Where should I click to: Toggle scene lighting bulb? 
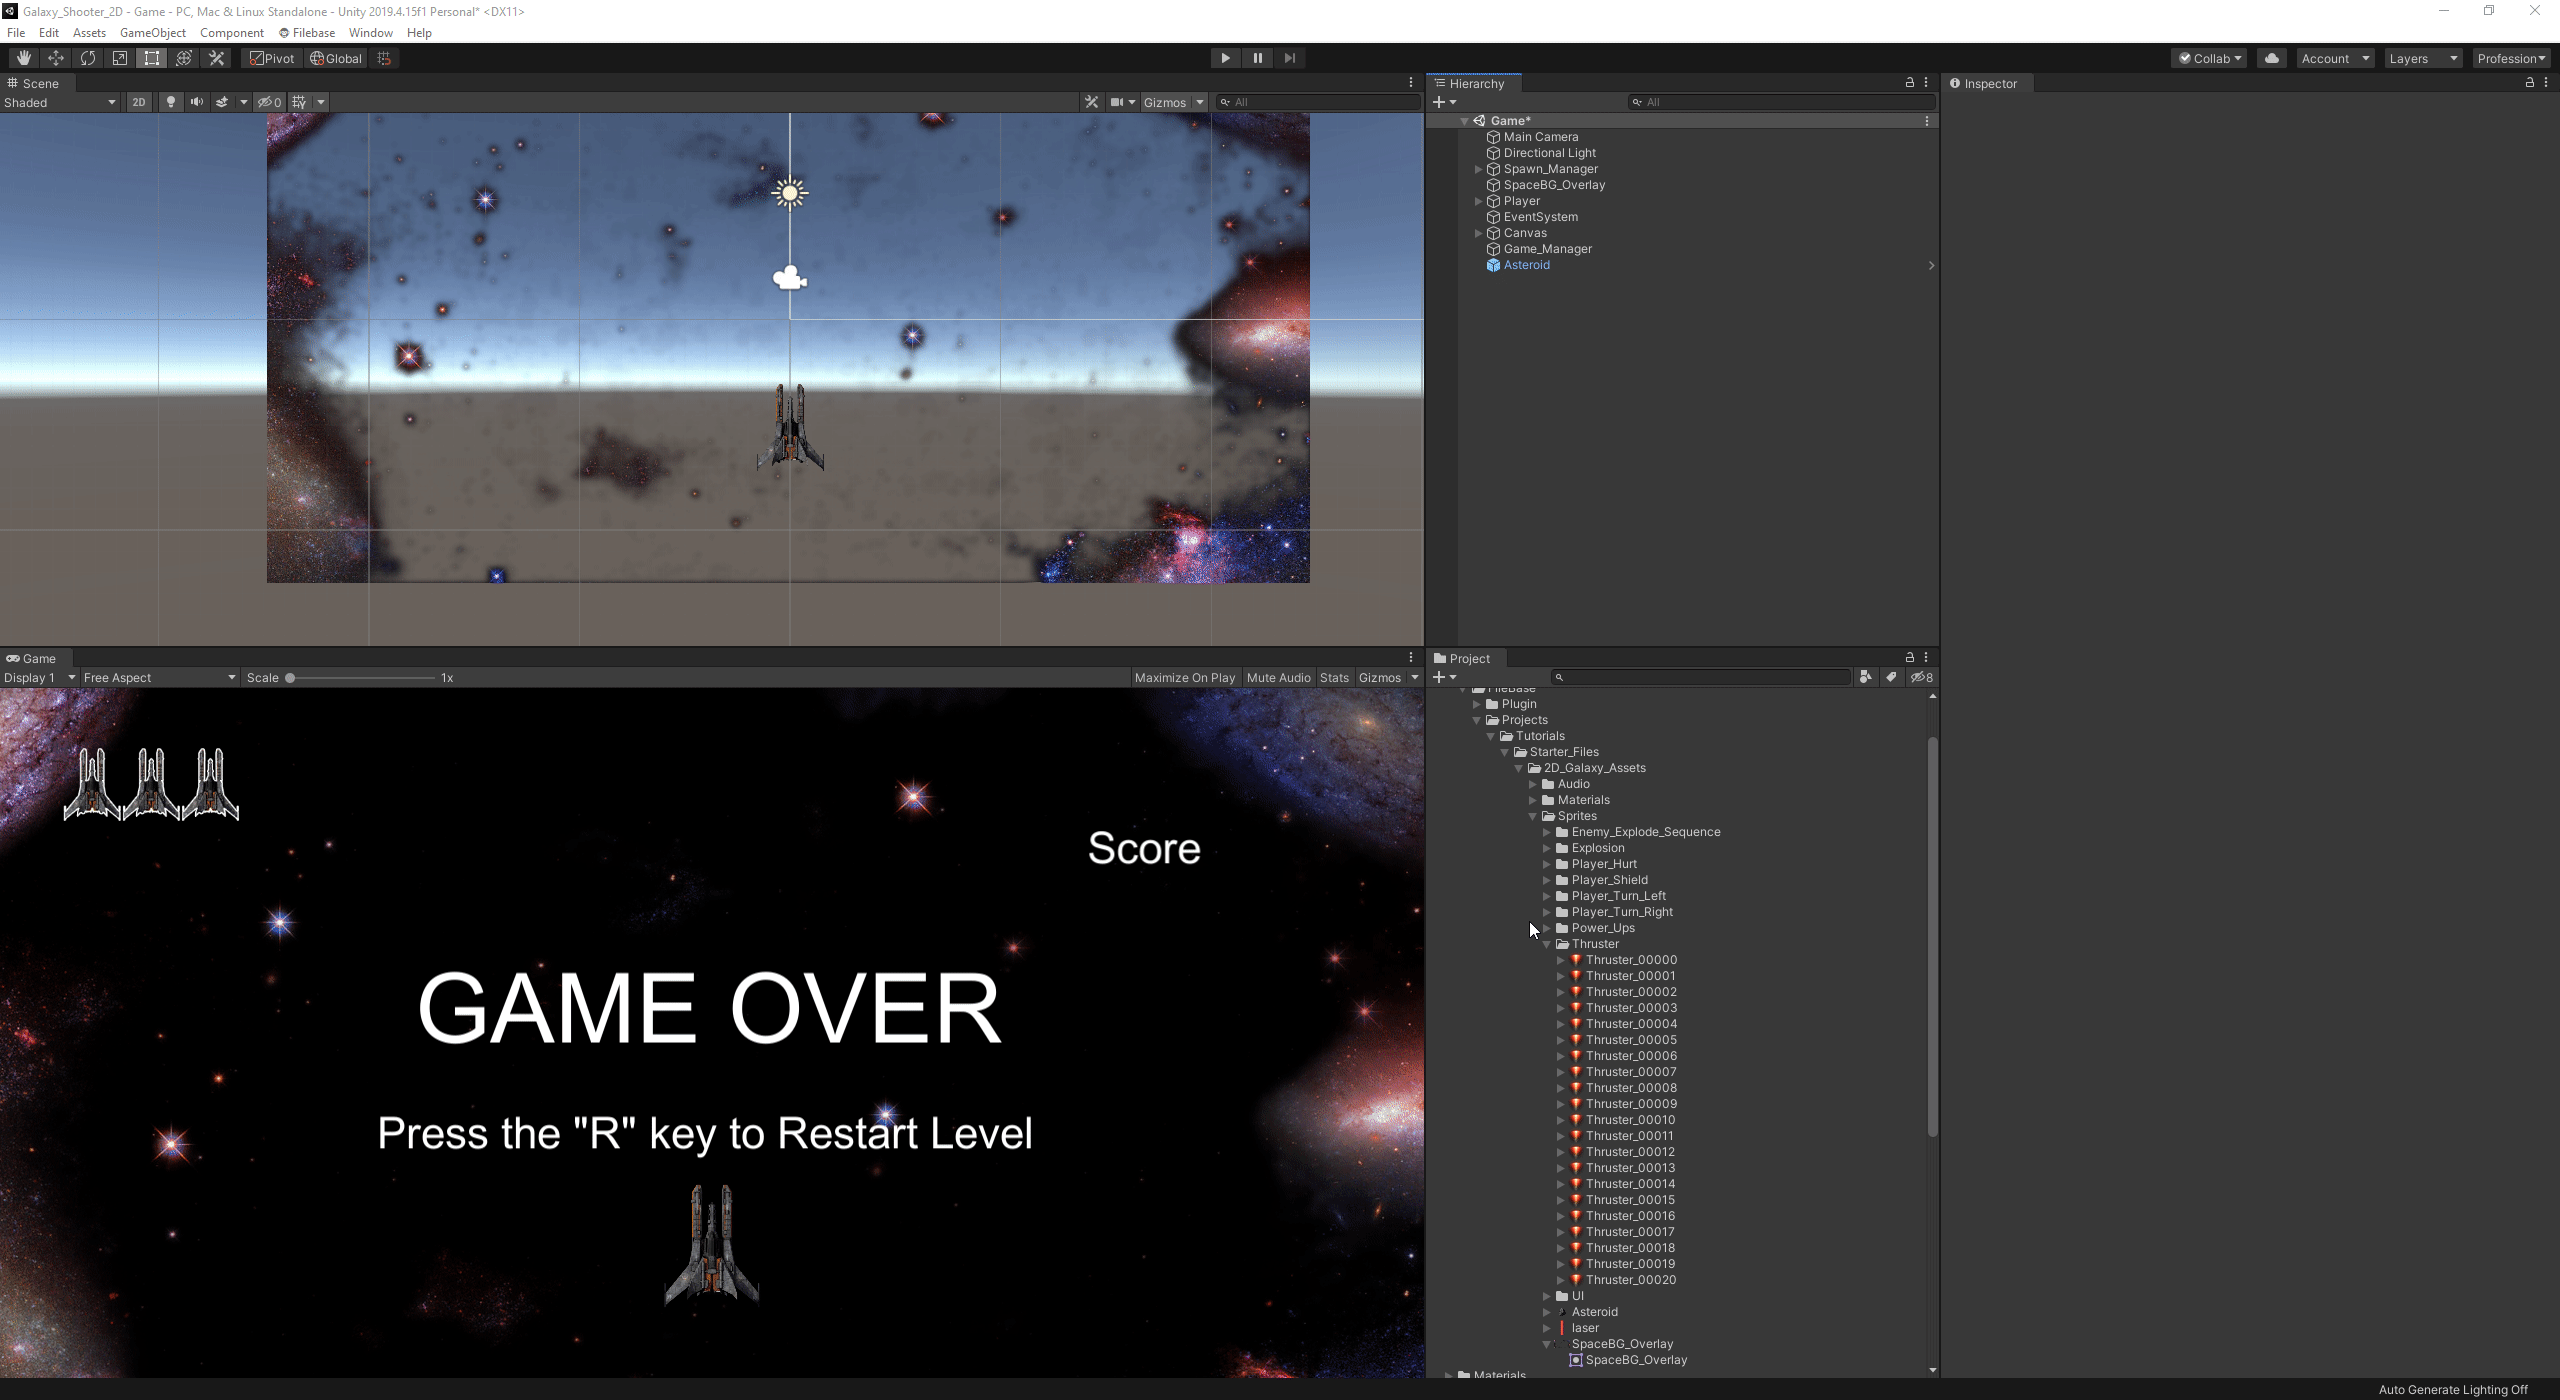click(x=170, y=102)
